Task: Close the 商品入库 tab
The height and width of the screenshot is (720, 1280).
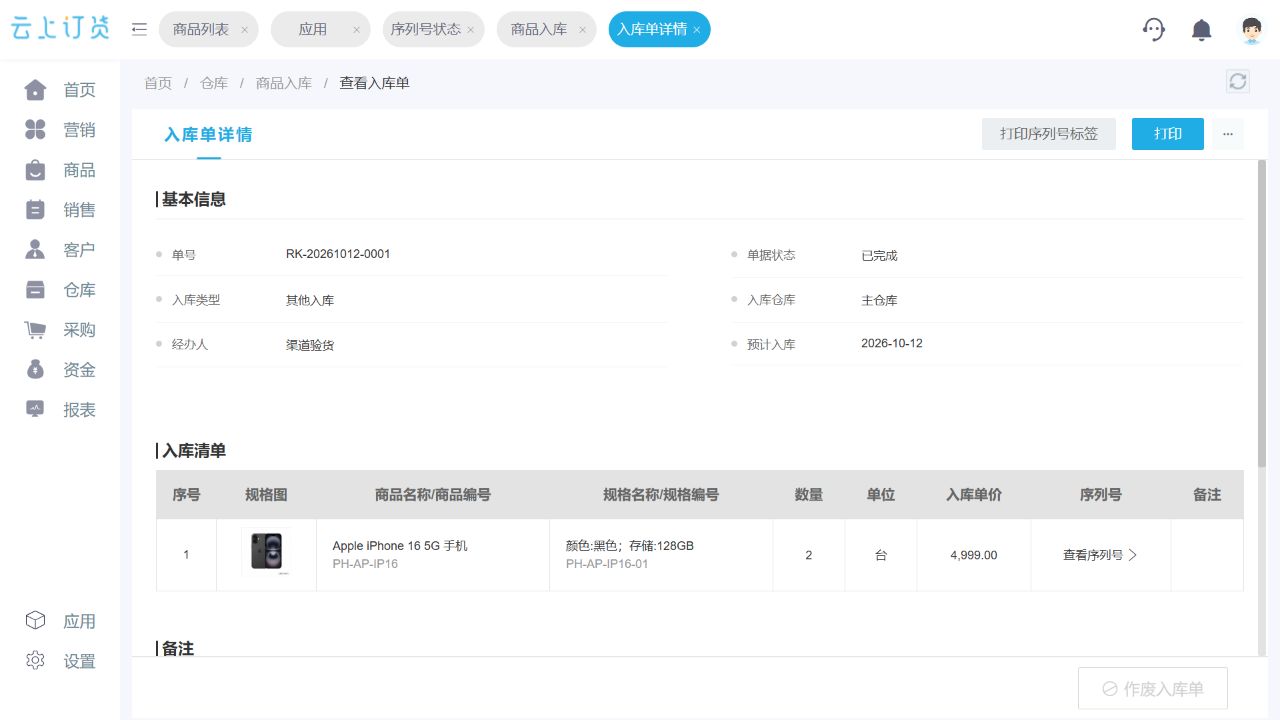Action: pyautogui.click(x=582, y=30)
